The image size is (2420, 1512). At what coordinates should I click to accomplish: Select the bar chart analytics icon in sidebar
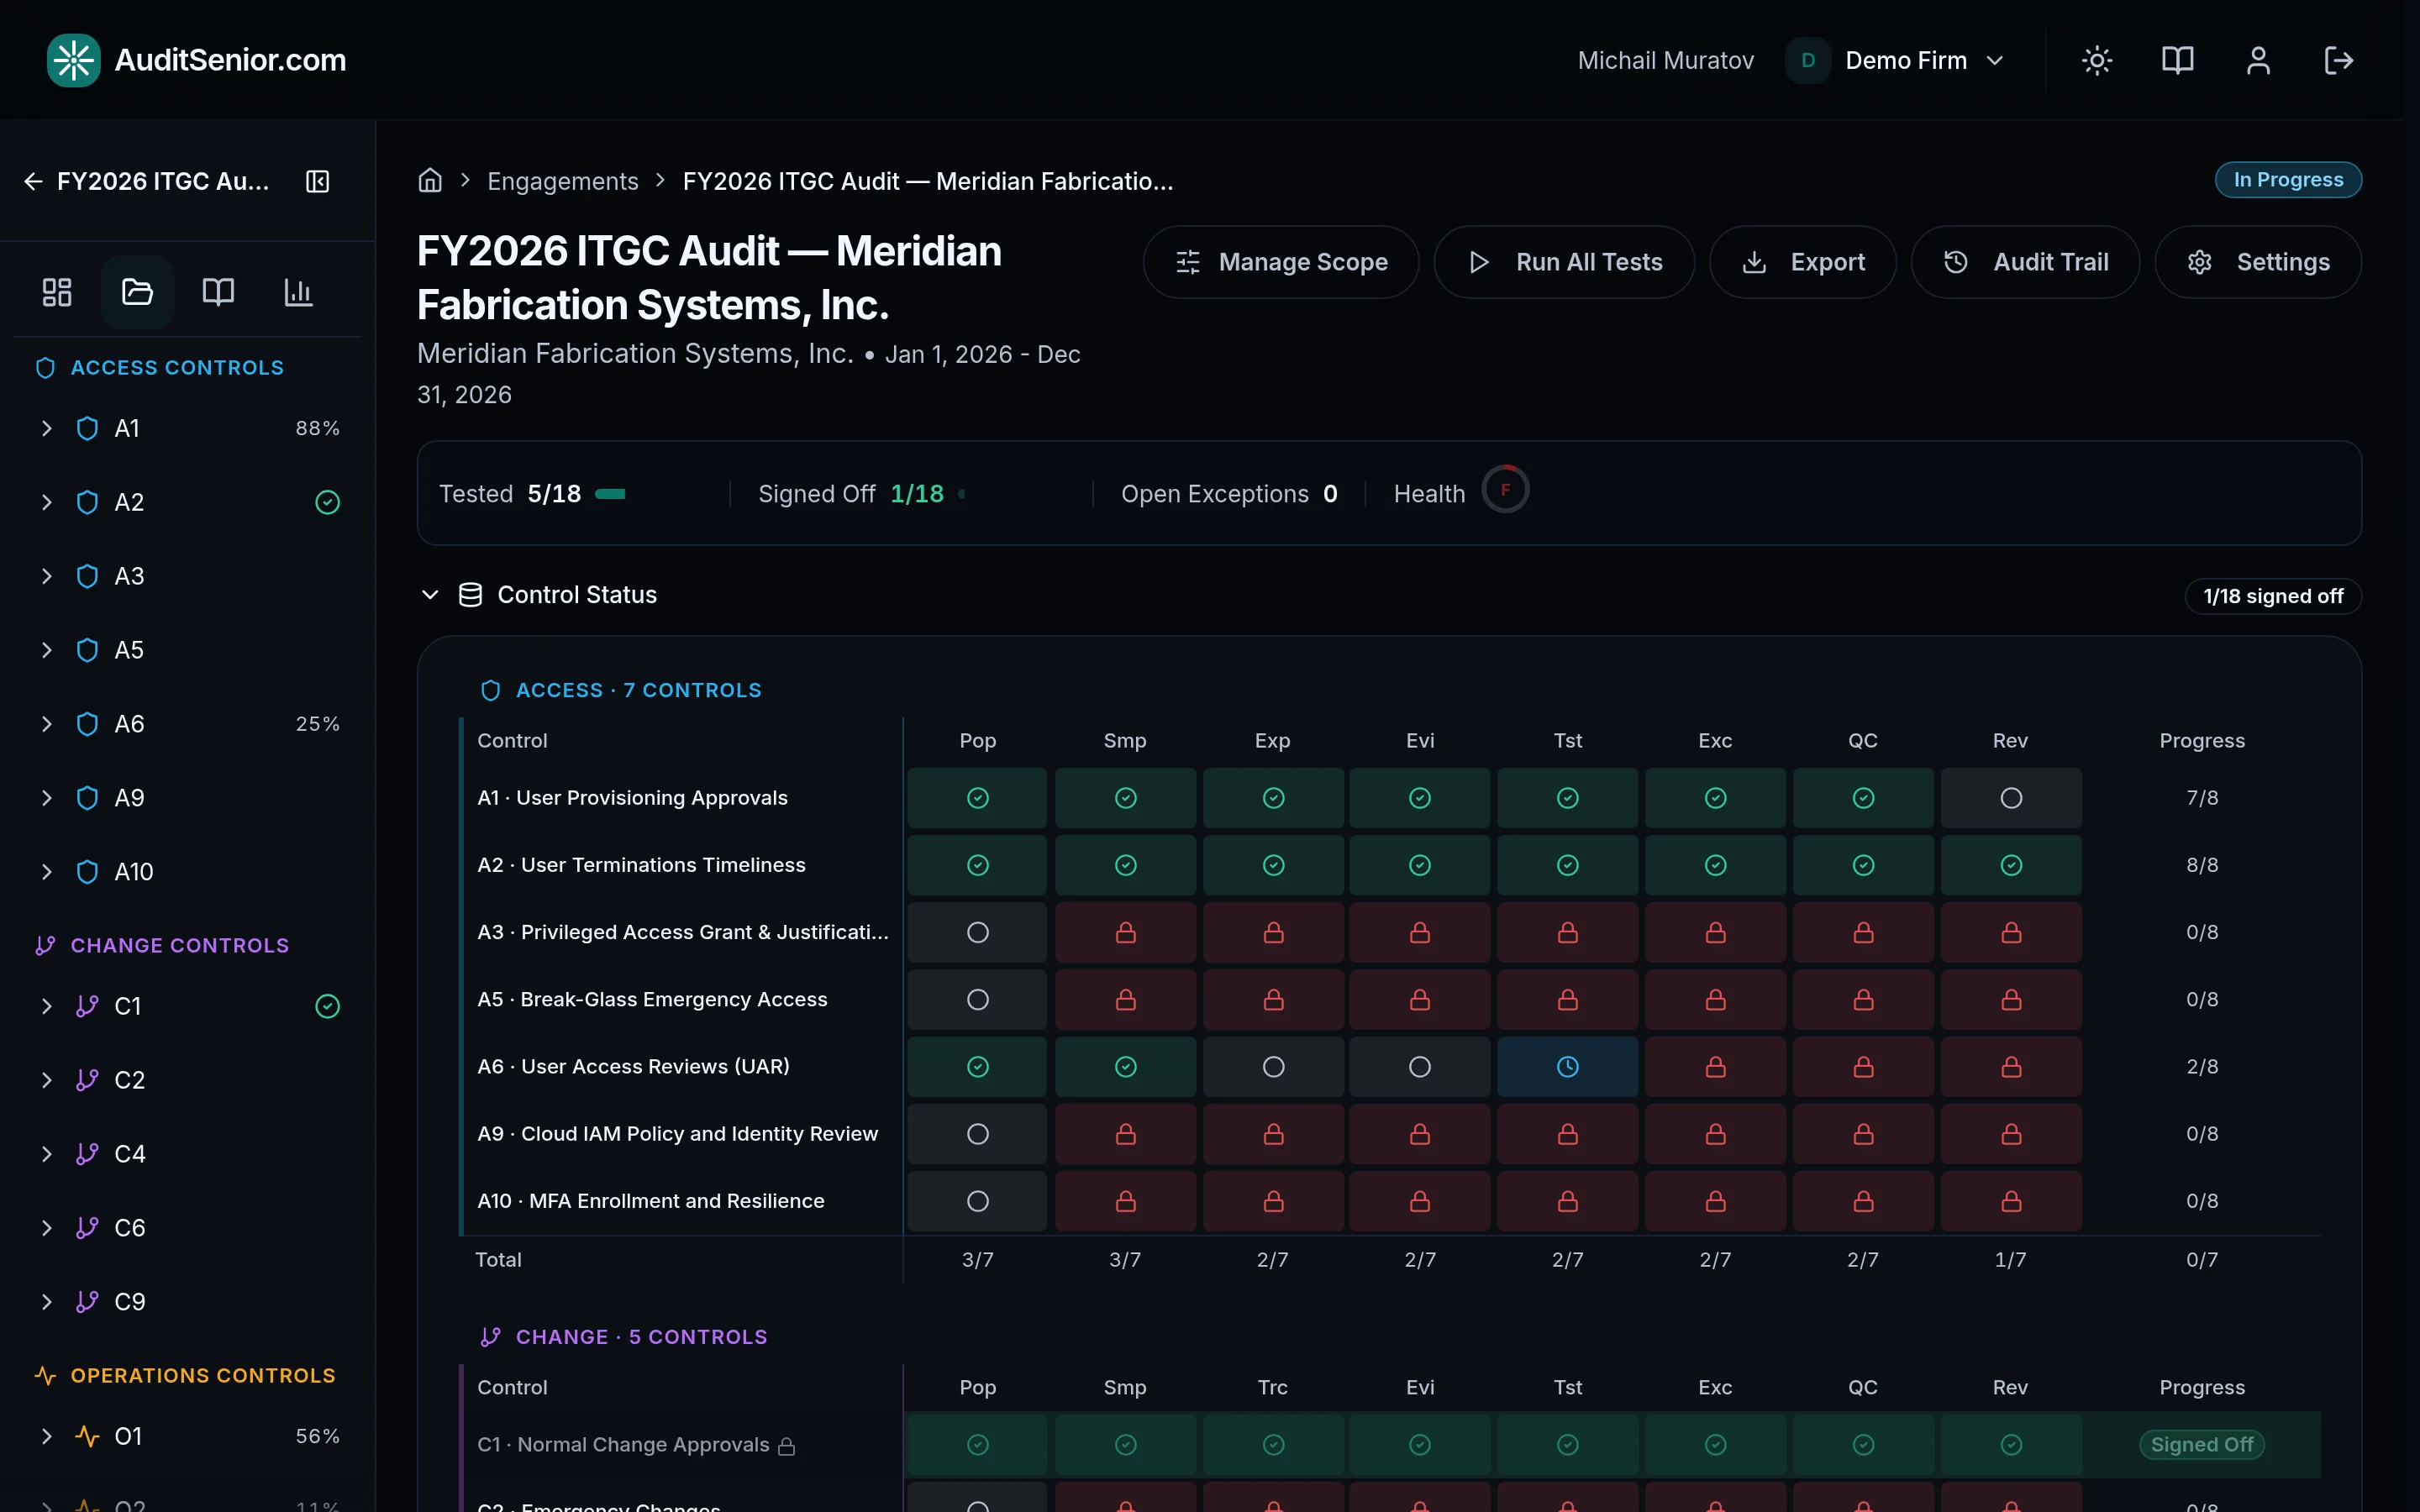pos(298,292)
